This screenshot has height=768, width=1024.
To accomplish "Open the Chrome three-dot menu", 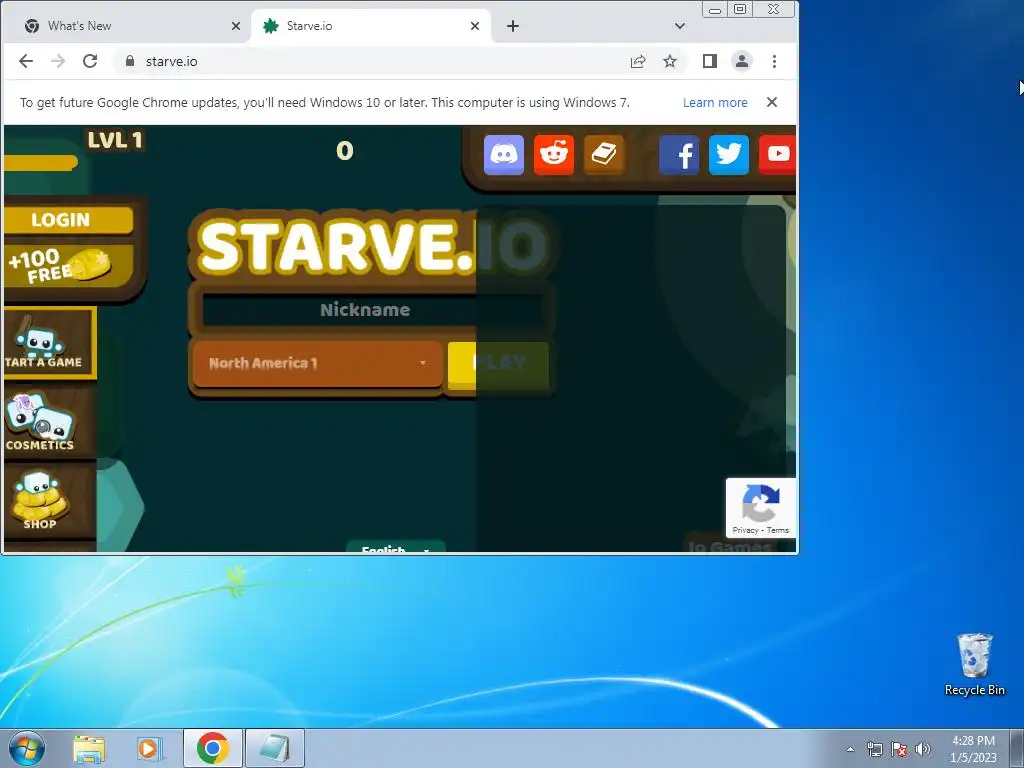I will click(x=775, y=61).
